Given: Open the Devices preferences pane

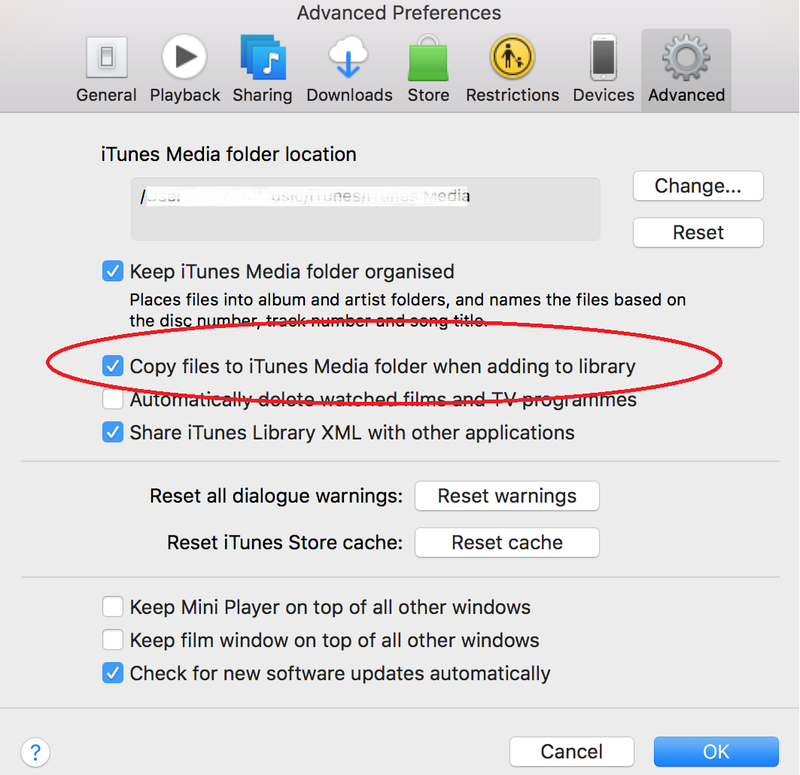Looking at the screenshot, I should tap(603, 69).
